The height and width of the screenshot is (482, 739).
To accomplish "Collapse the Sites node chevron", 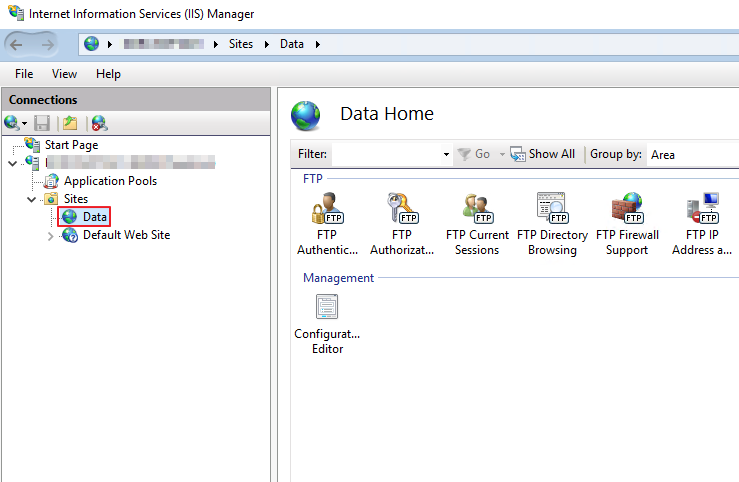I will tap(32, 199).
